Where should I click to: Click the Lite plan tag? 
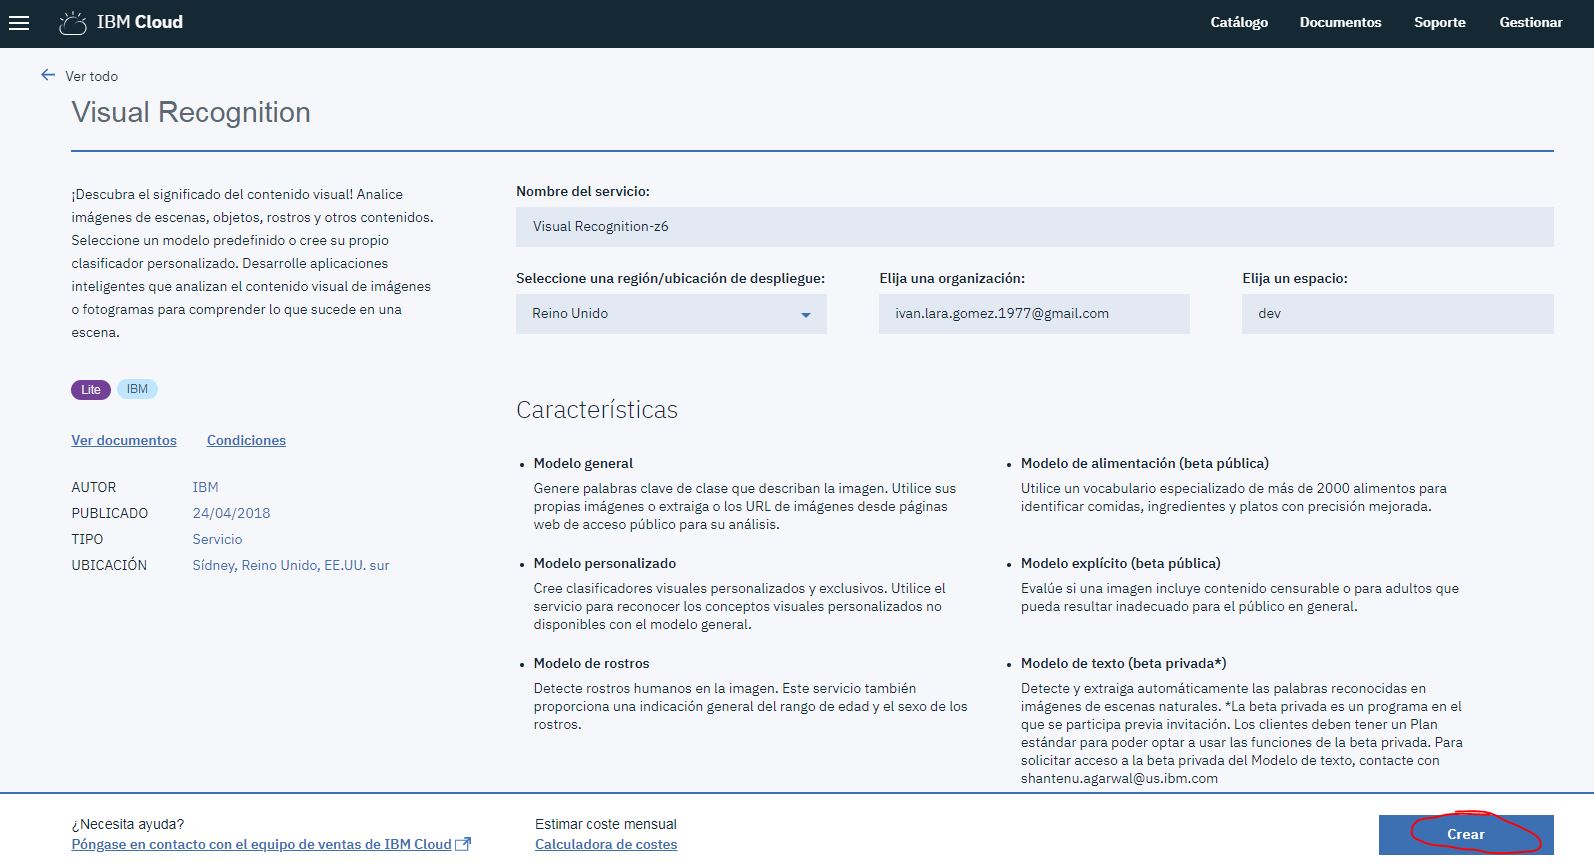91,390
